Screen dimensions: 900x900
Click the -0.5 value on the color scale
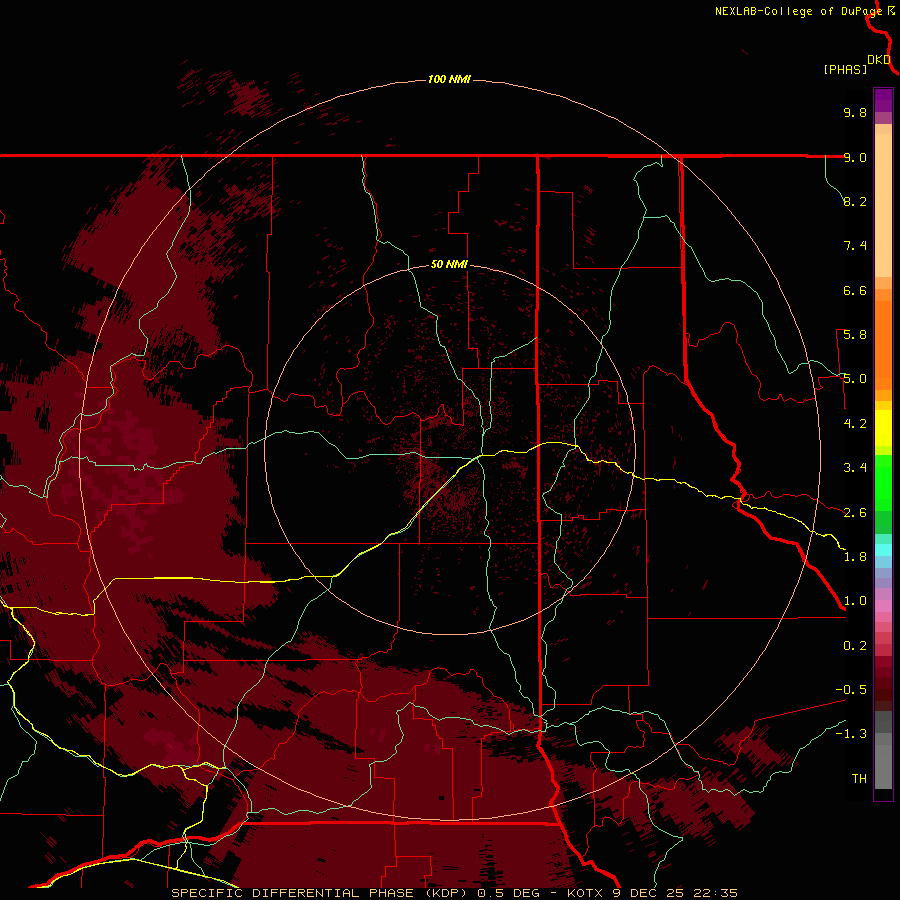pyautogui.click(x=851, y=690)
